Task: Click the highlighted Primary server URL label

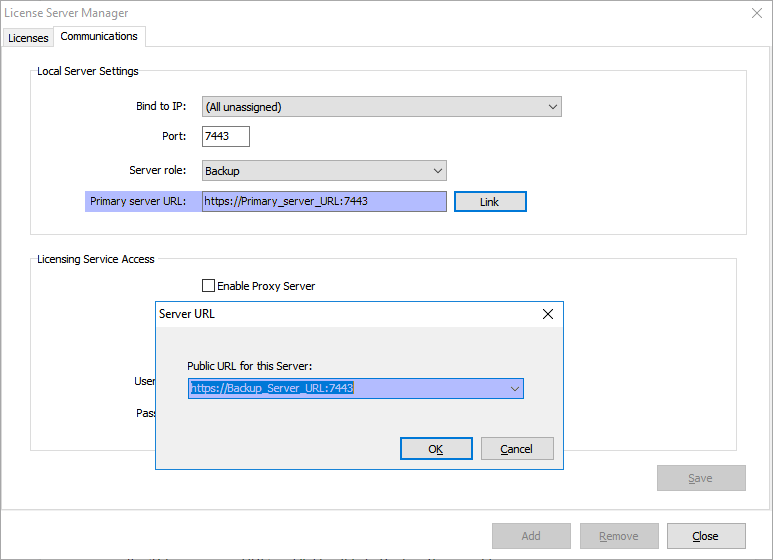Action: click(139, 201)
